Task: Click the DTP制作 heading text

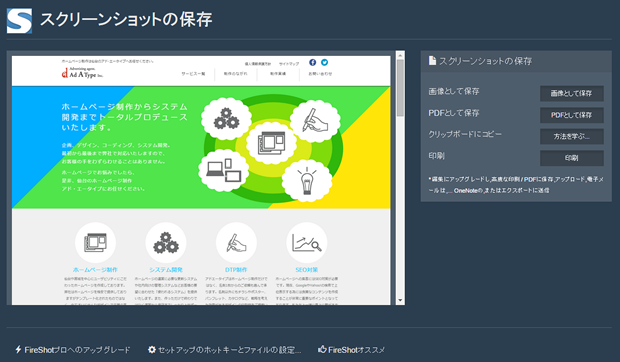Action: 236,270
